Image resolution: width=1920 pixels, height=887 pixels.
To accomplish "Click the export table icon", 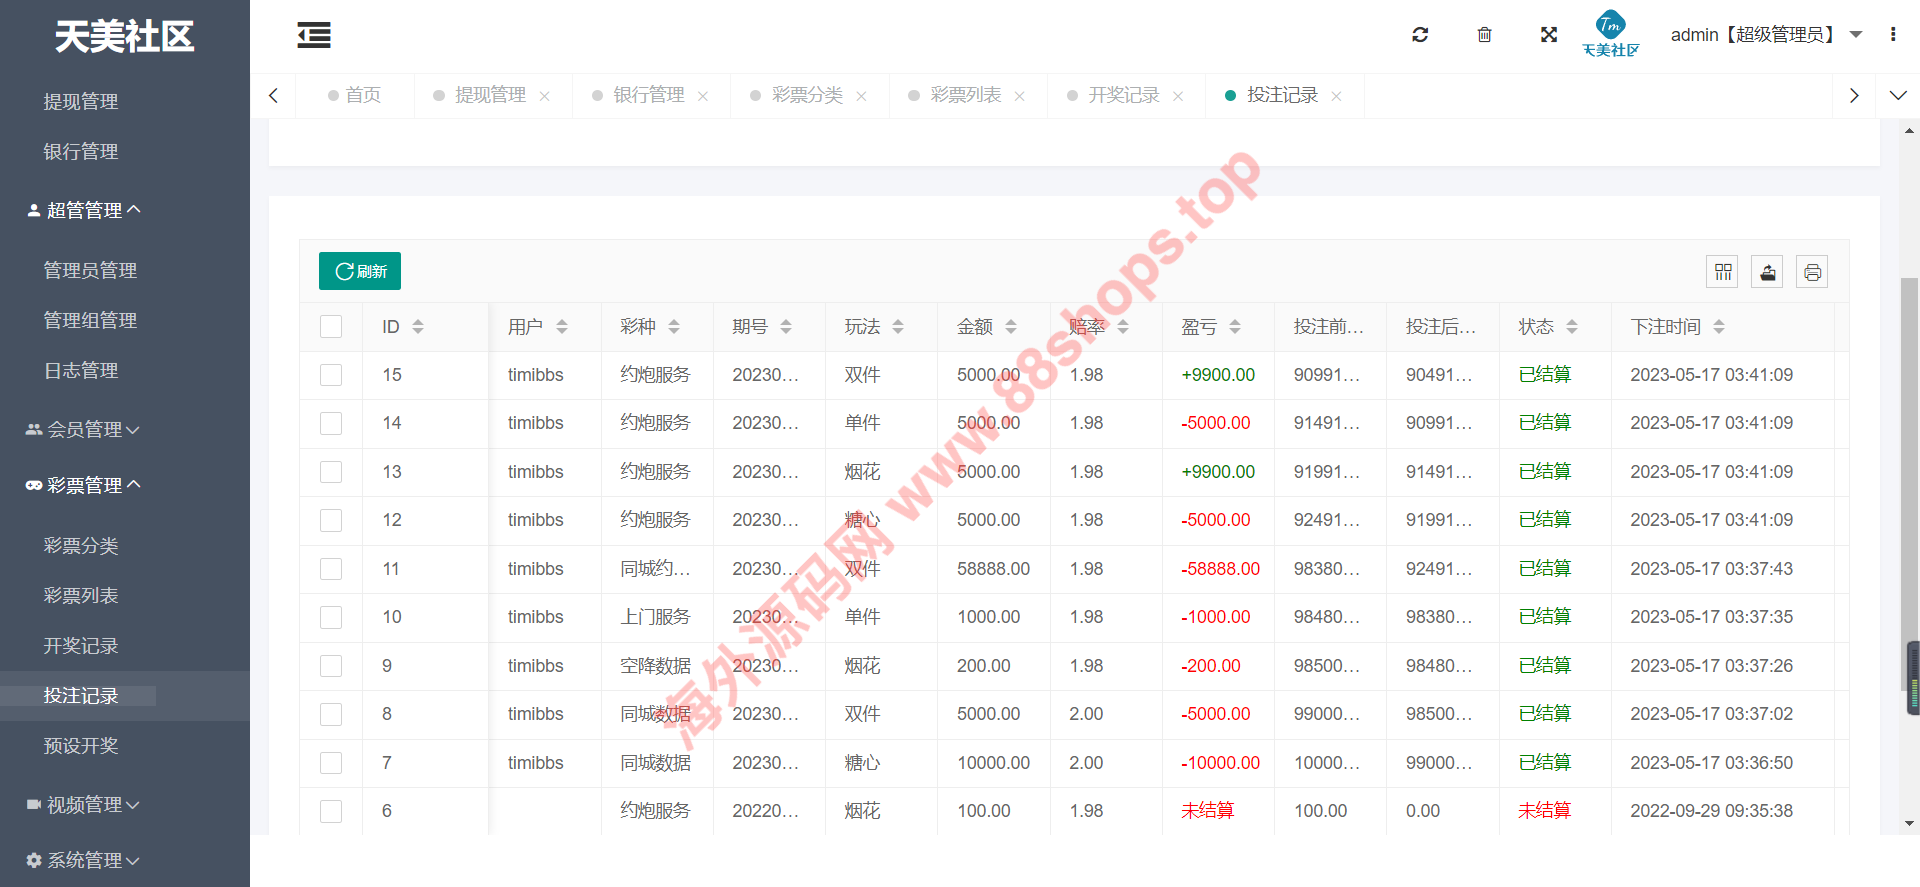I will 1767,272.
